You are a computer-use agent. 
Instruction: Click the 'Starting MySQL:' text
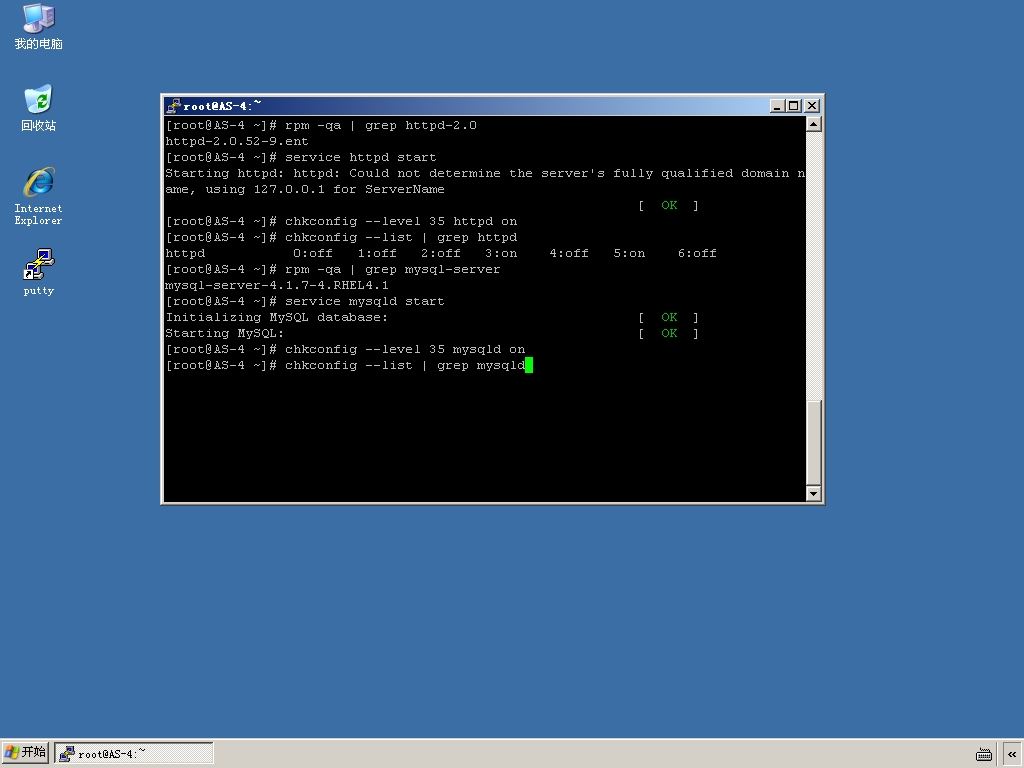point(225,334)
